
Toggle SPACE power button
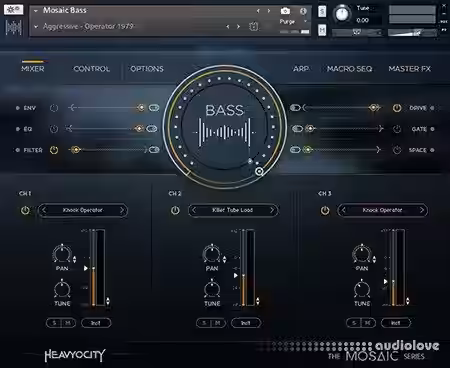(x=397, y=150)
